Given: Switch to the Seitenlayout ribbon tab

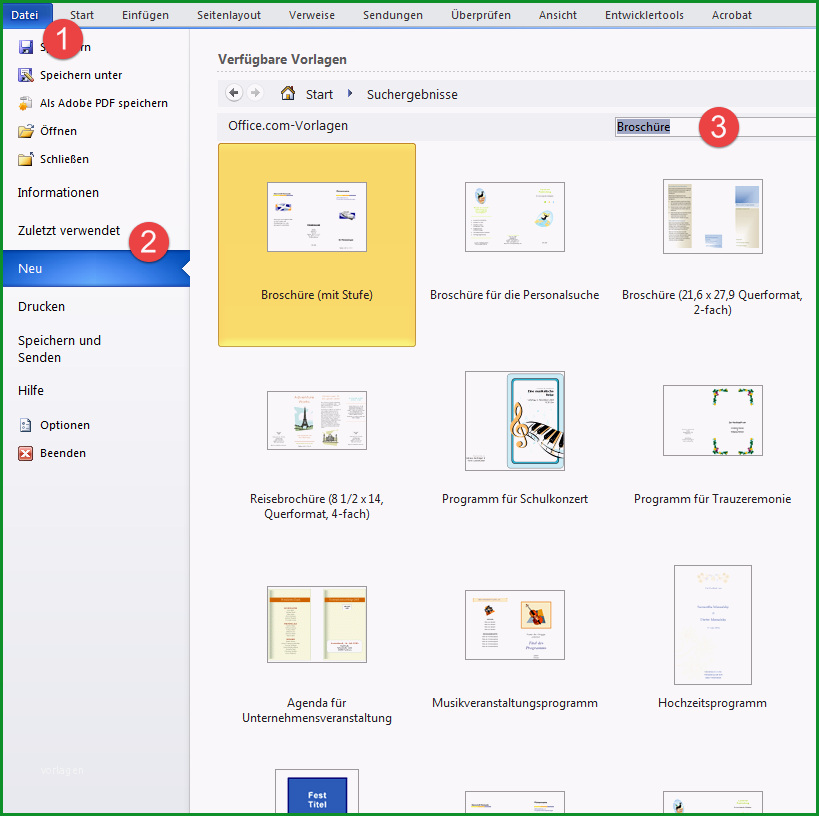Looking at the screenshot, I should pyautogui.click(x=229, y=15).
